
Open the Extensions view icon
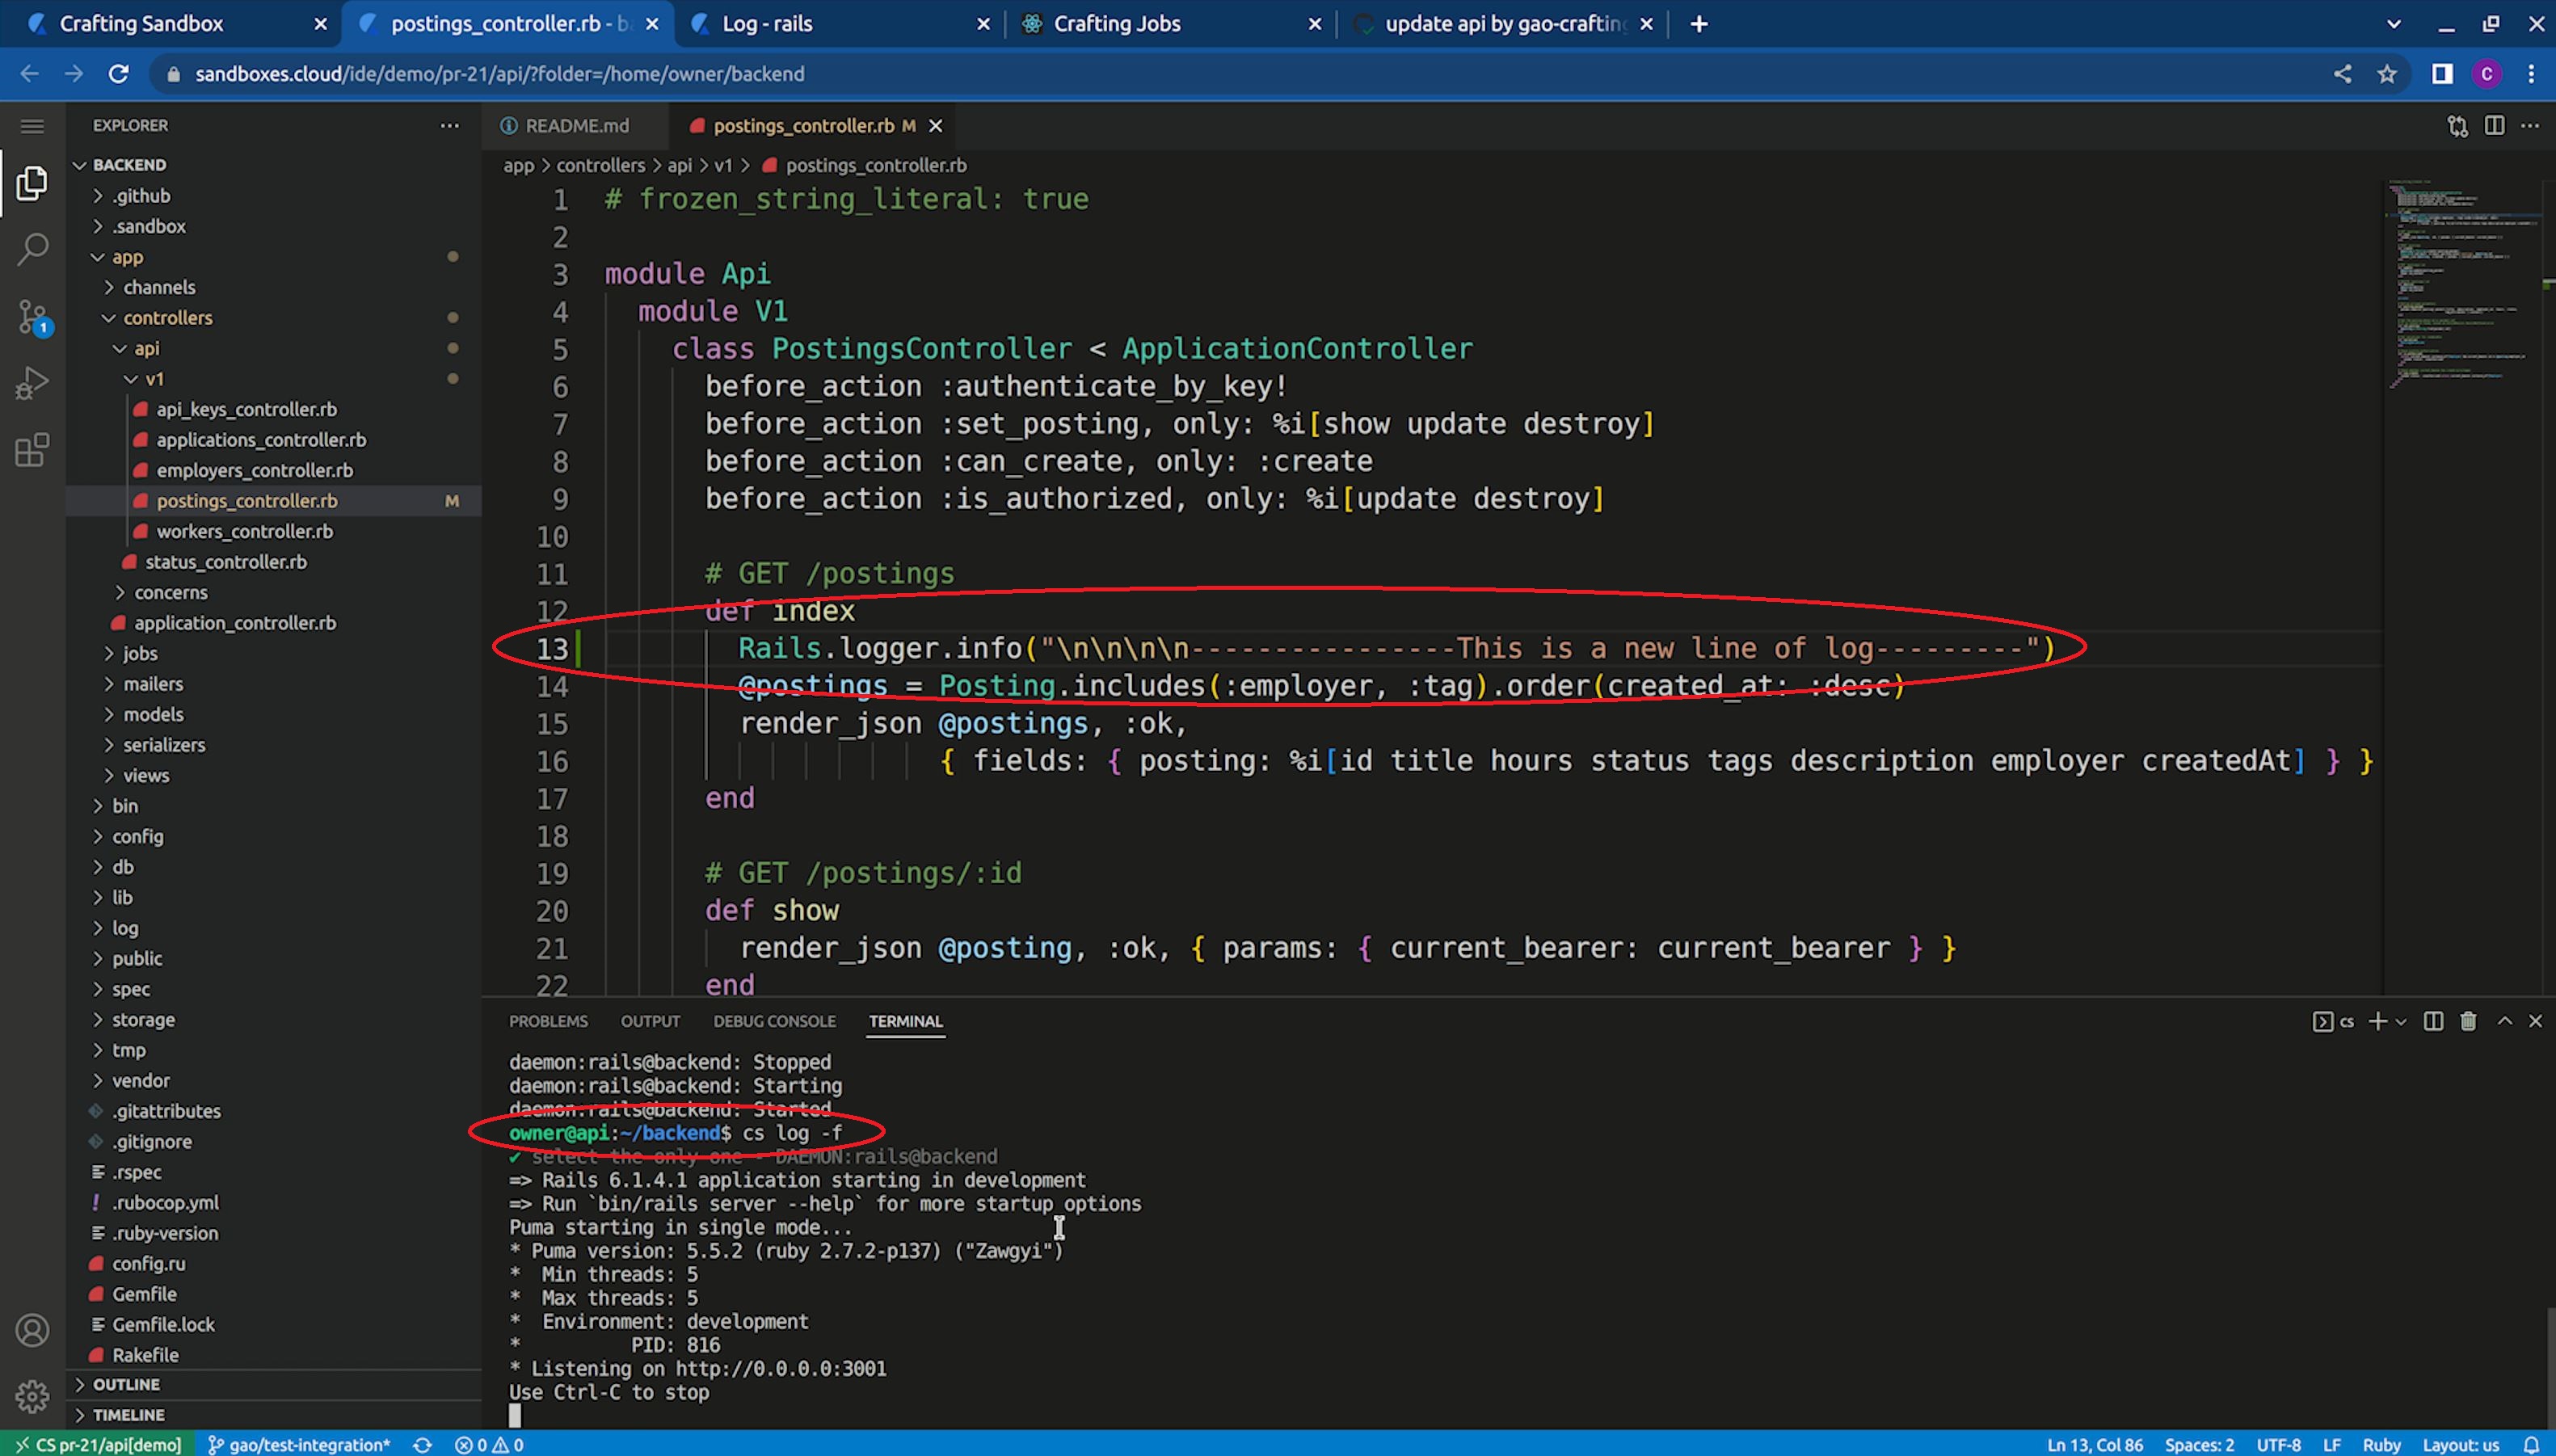[x=32, y=450]
